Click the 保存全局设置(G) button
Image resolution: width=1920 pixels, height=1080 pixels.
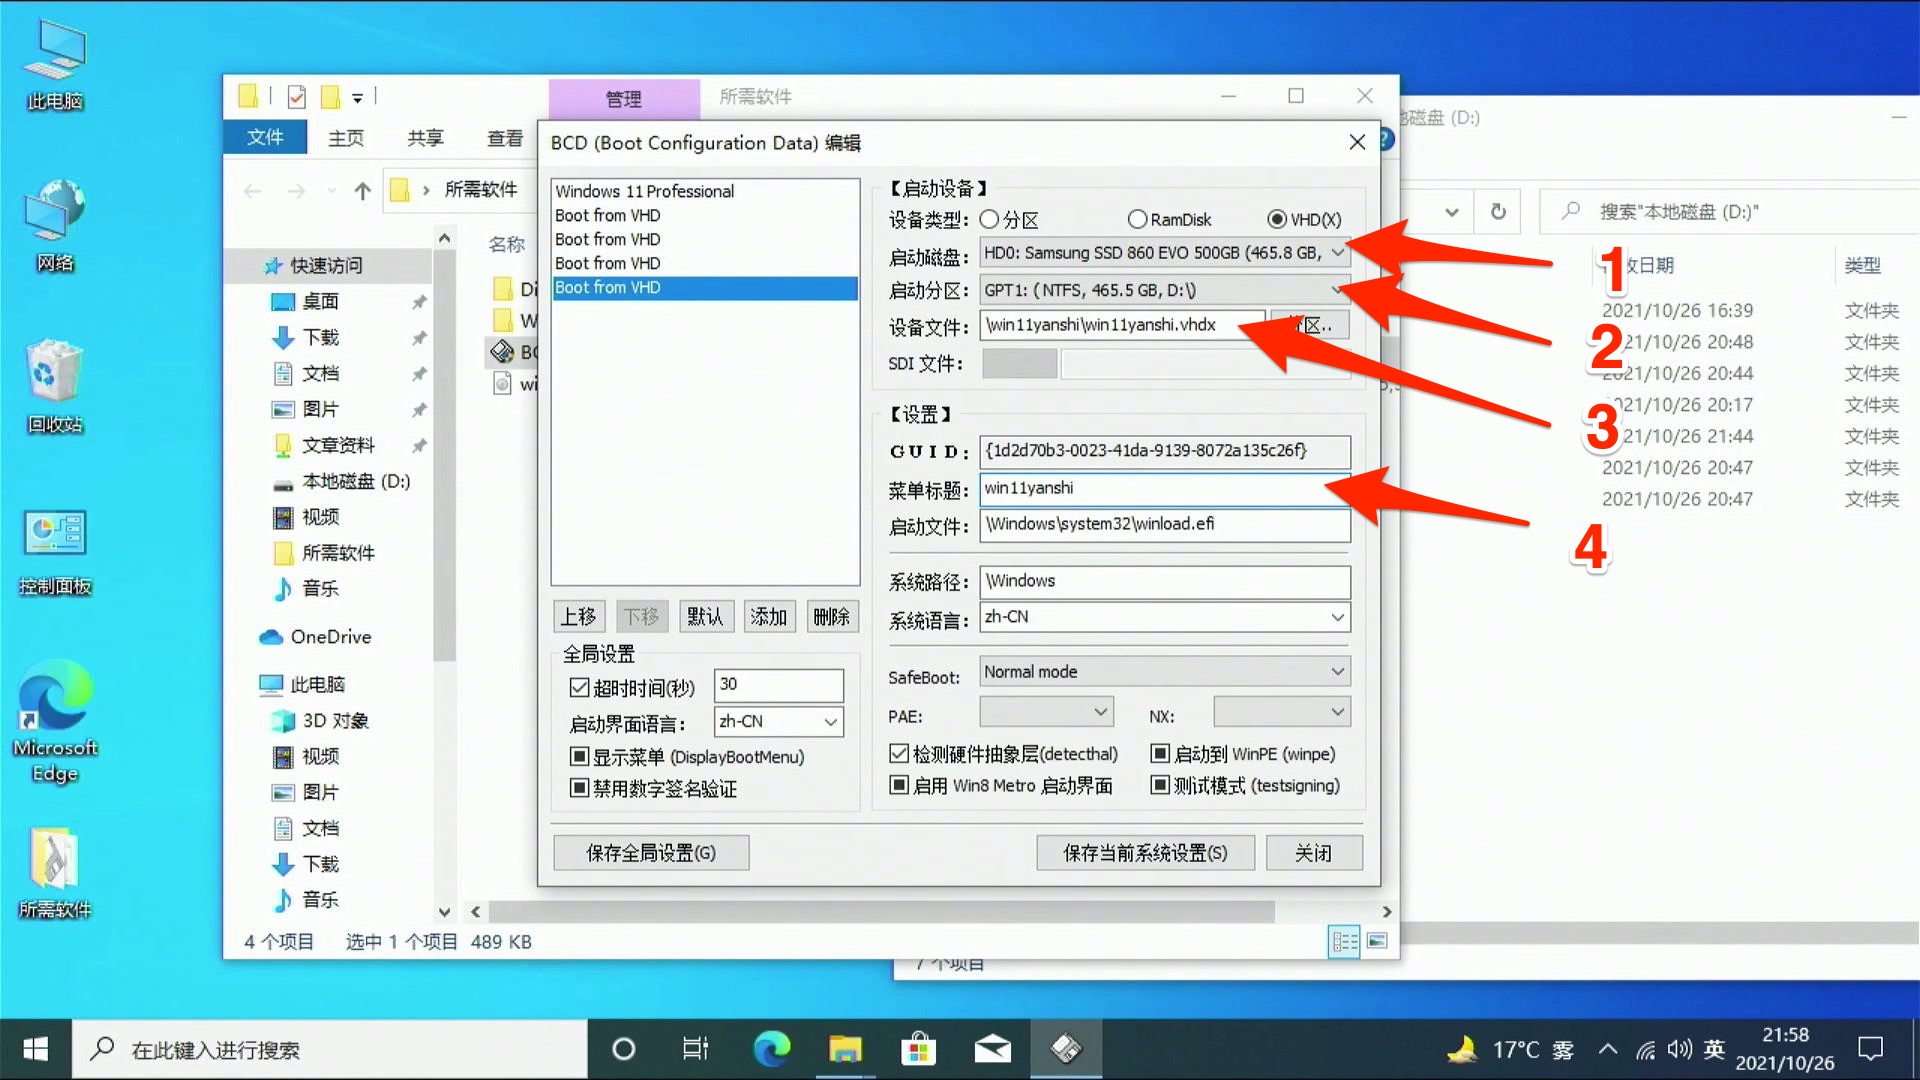(x=650, y=852)
